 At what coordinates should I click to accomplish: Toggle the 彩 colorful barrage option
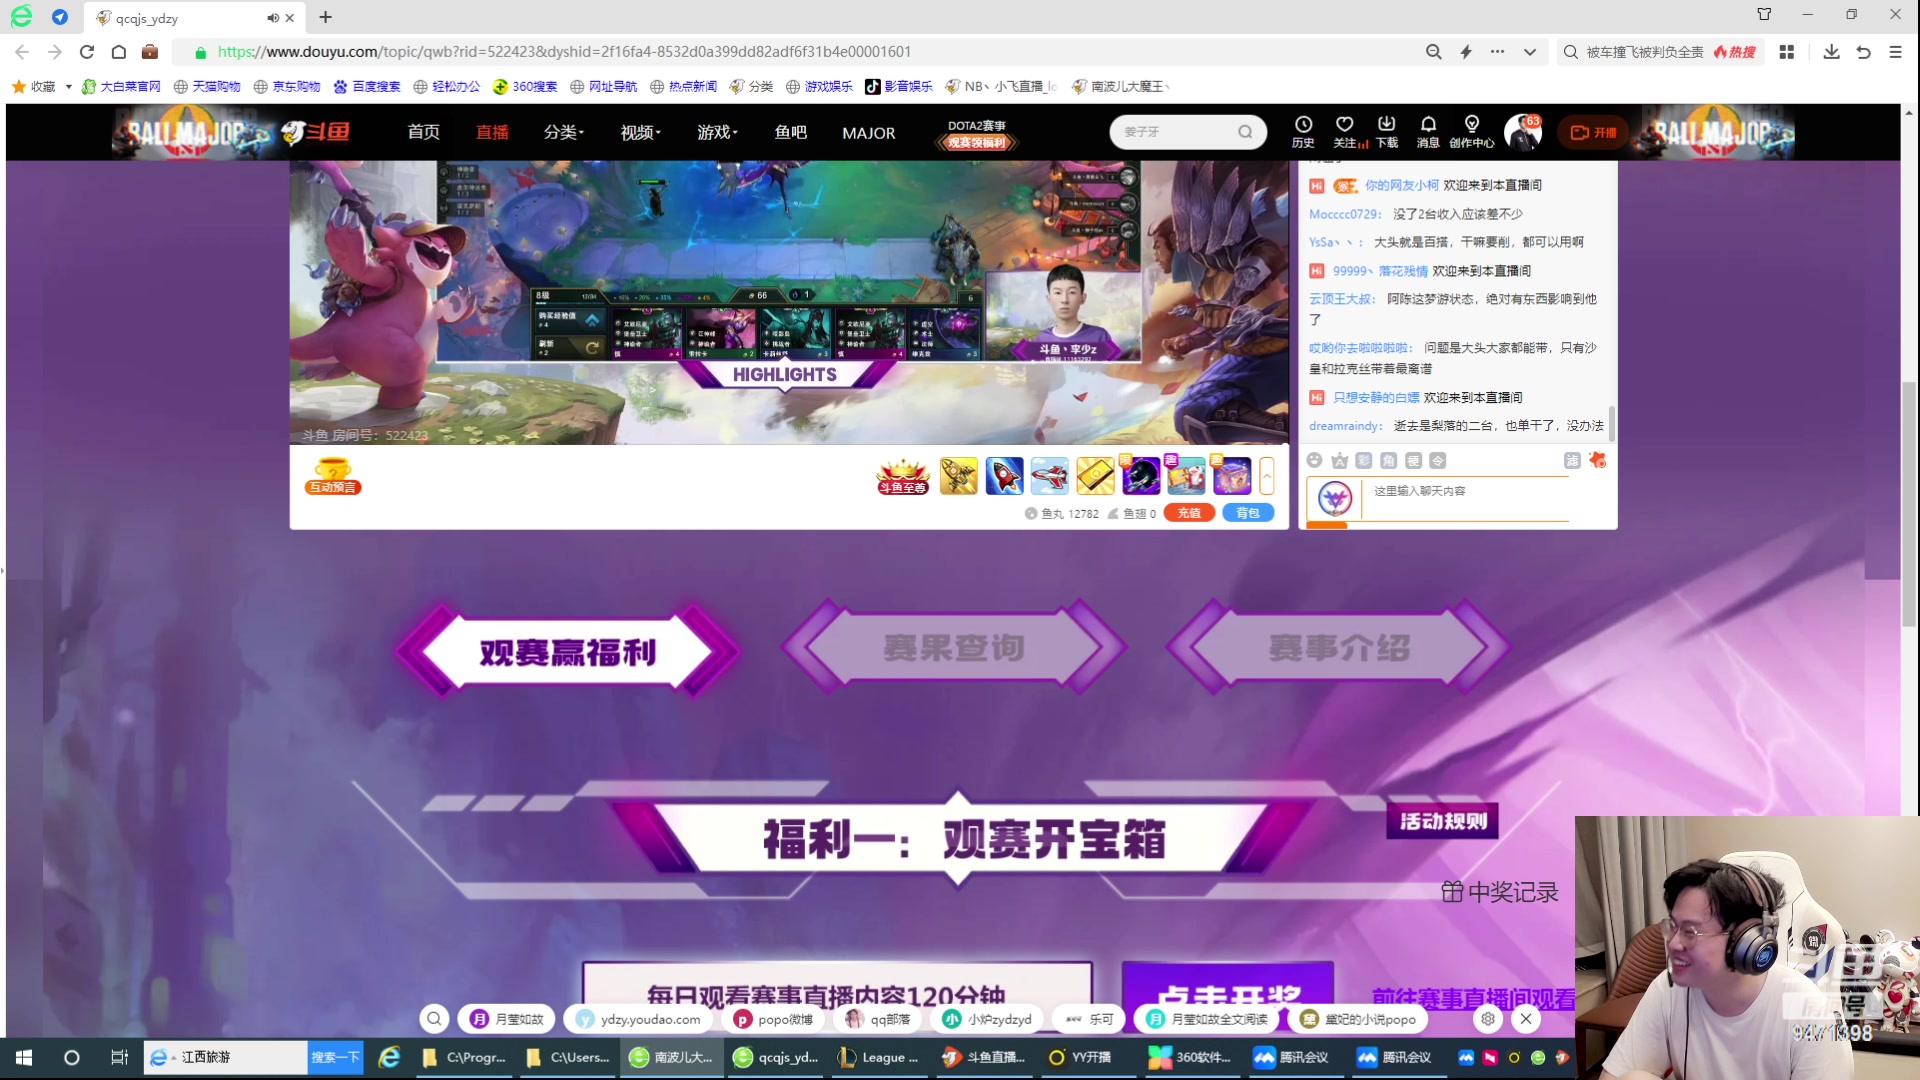[1364, 461]
